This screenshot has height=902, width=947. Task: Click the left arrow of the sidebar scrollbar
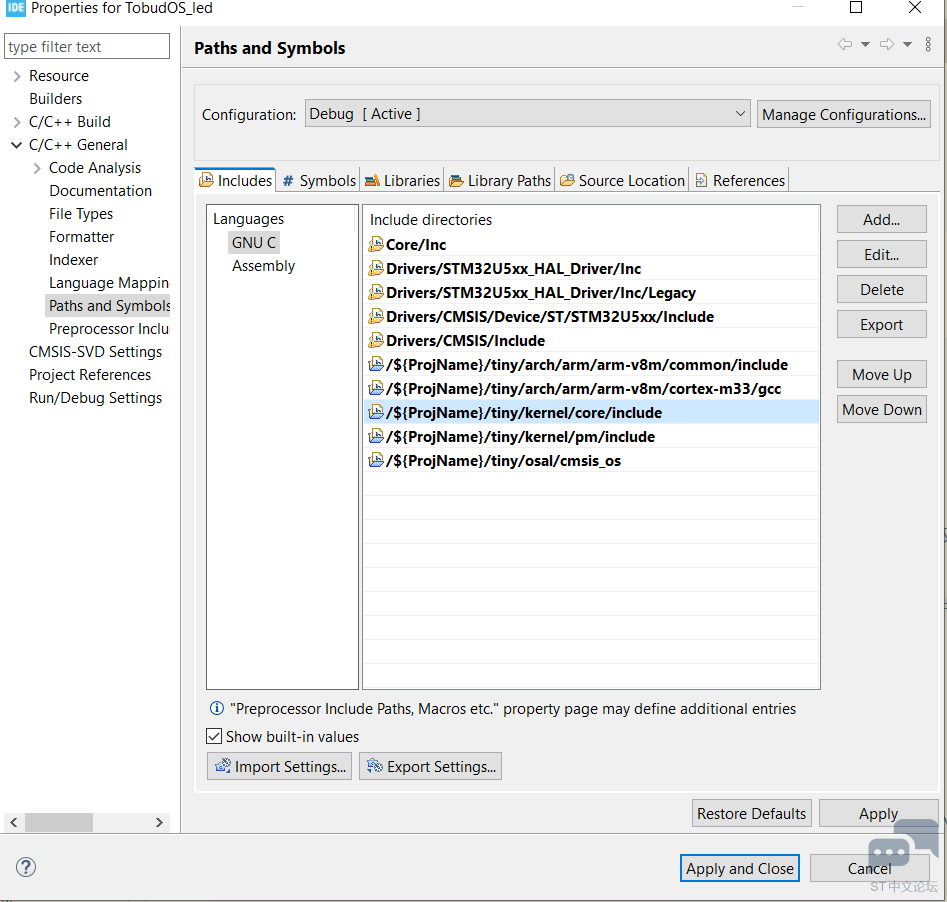[x=14, y=822]
